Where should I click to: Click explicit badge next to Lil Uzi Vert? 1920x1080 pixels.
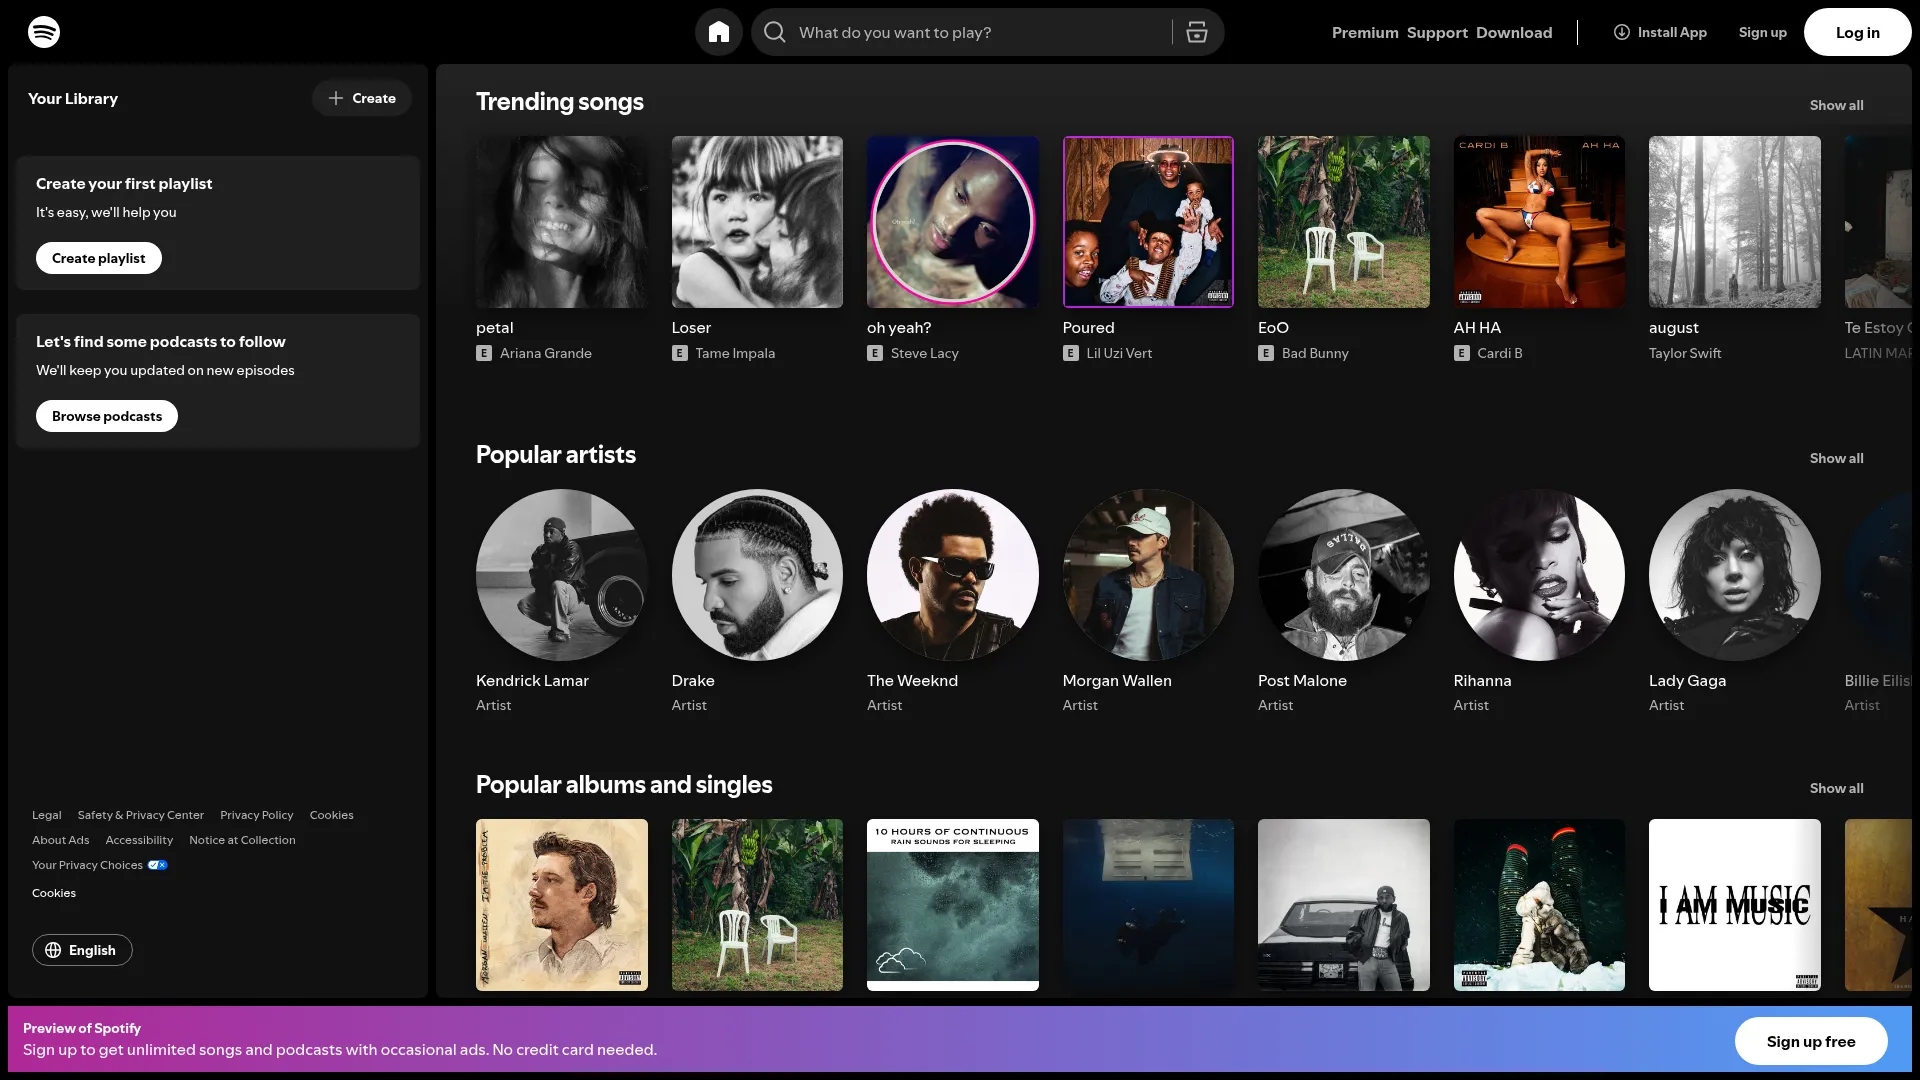point(1071,353)
